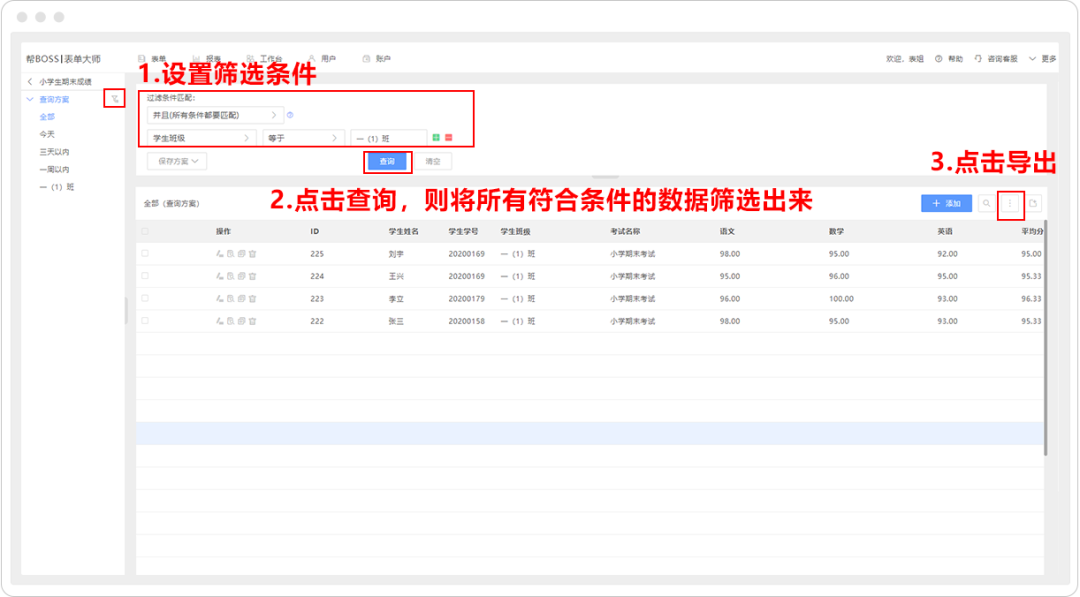This screenshot has width=1080, height=597.
Task: Open the three-dot more options menu
Action: click(1010, 203)
